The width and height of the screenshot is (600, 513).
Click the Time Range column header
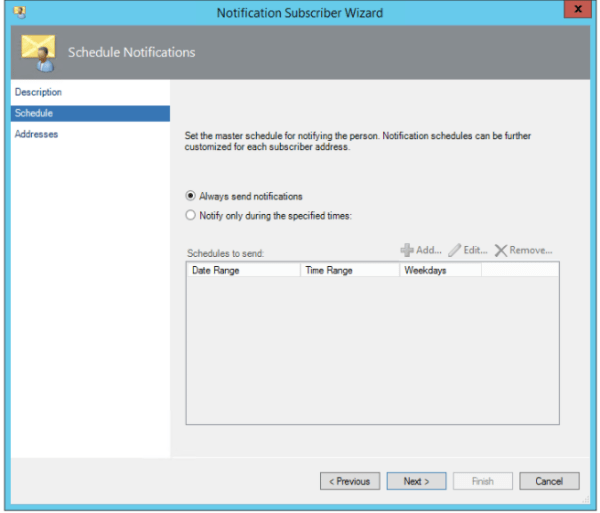[350, 270]
